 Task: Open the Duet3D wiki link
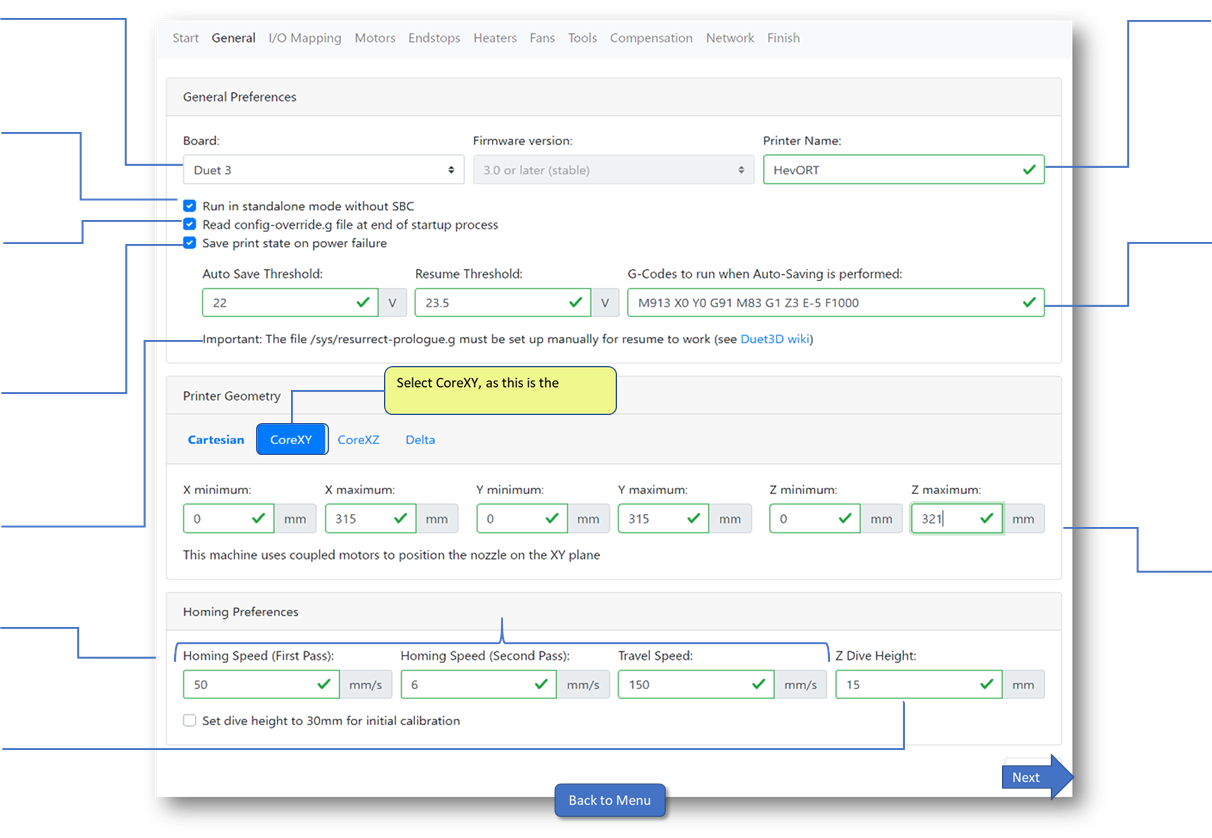[x=774, y=339]
